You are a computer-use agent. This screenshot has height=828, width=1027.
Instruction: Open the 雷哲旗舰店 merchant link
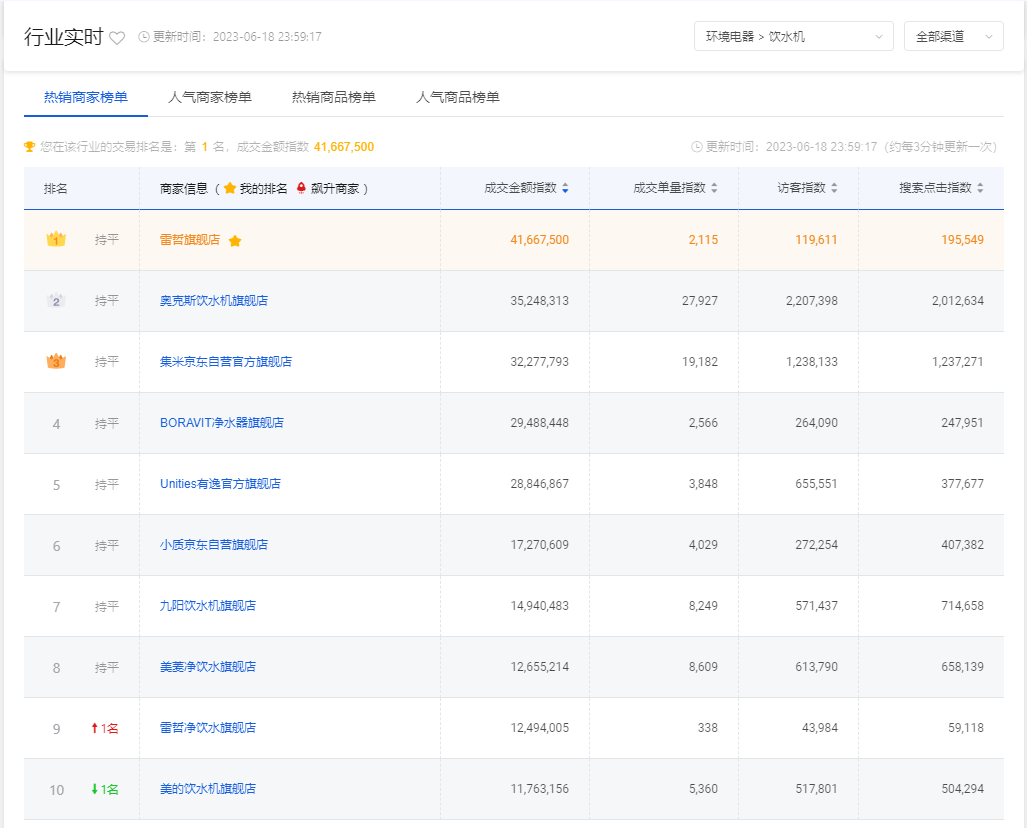190,240
